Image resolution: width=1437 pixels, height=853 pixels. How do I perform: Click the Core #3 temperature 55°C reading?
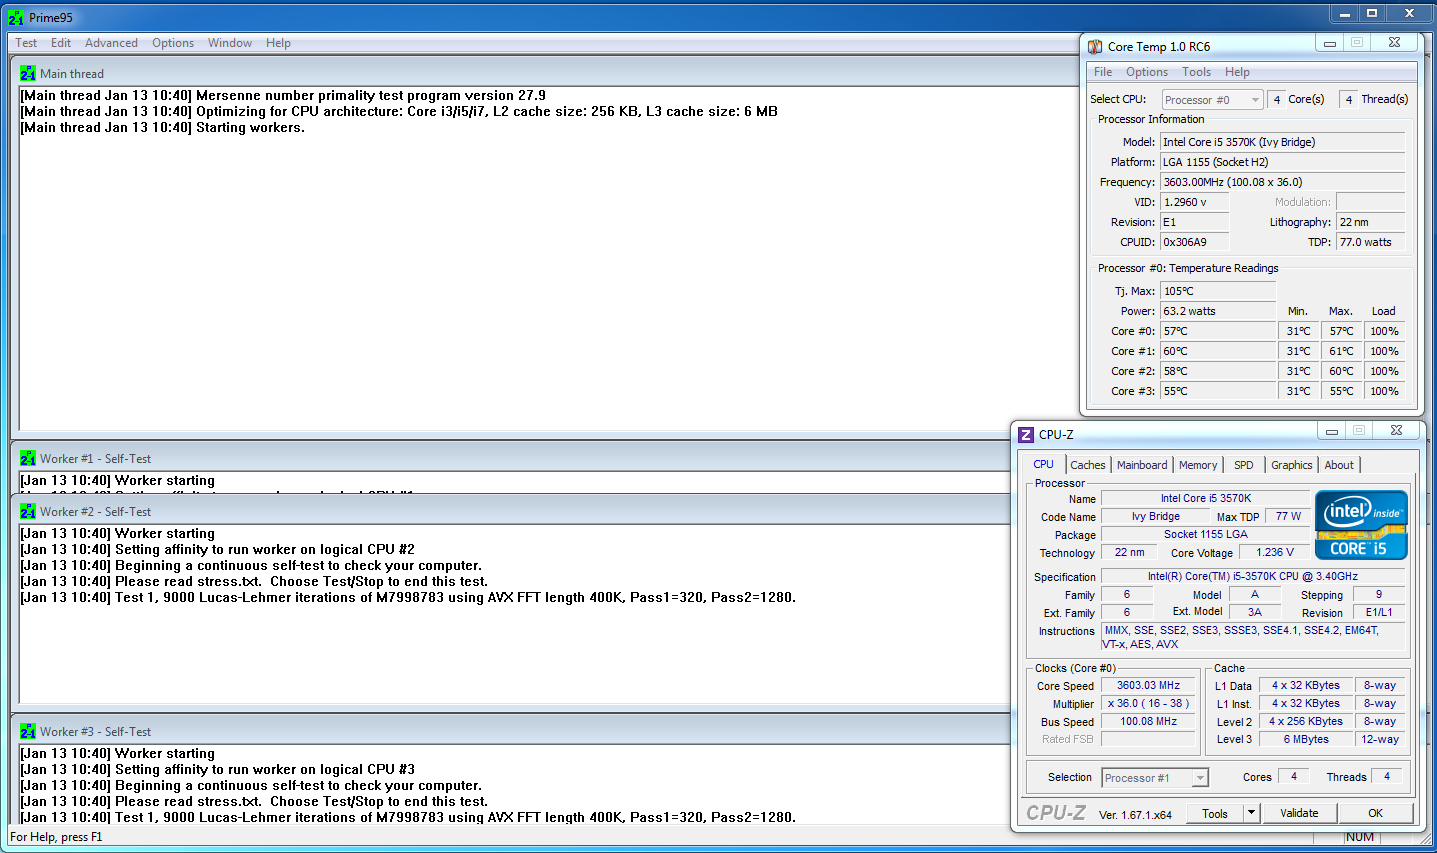[x=1218, y=391]
